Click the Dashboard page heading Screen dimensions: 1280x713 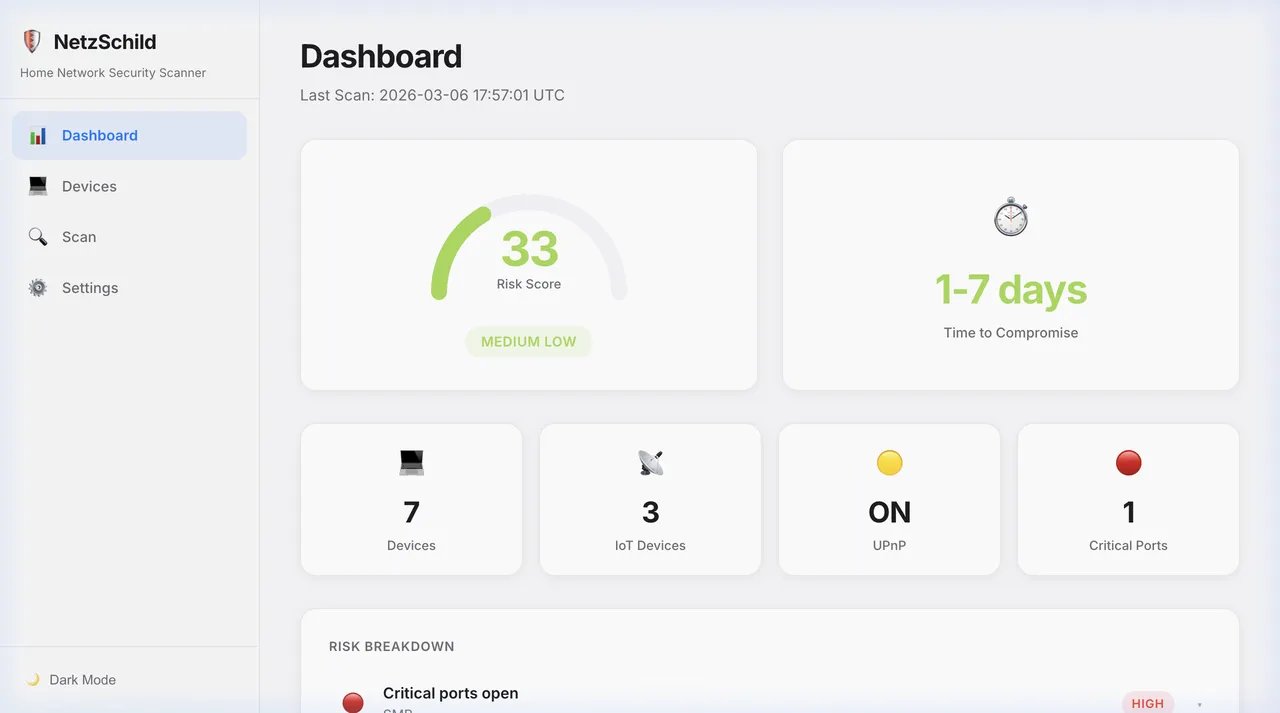pyautogui.click(x=381, y=56)
